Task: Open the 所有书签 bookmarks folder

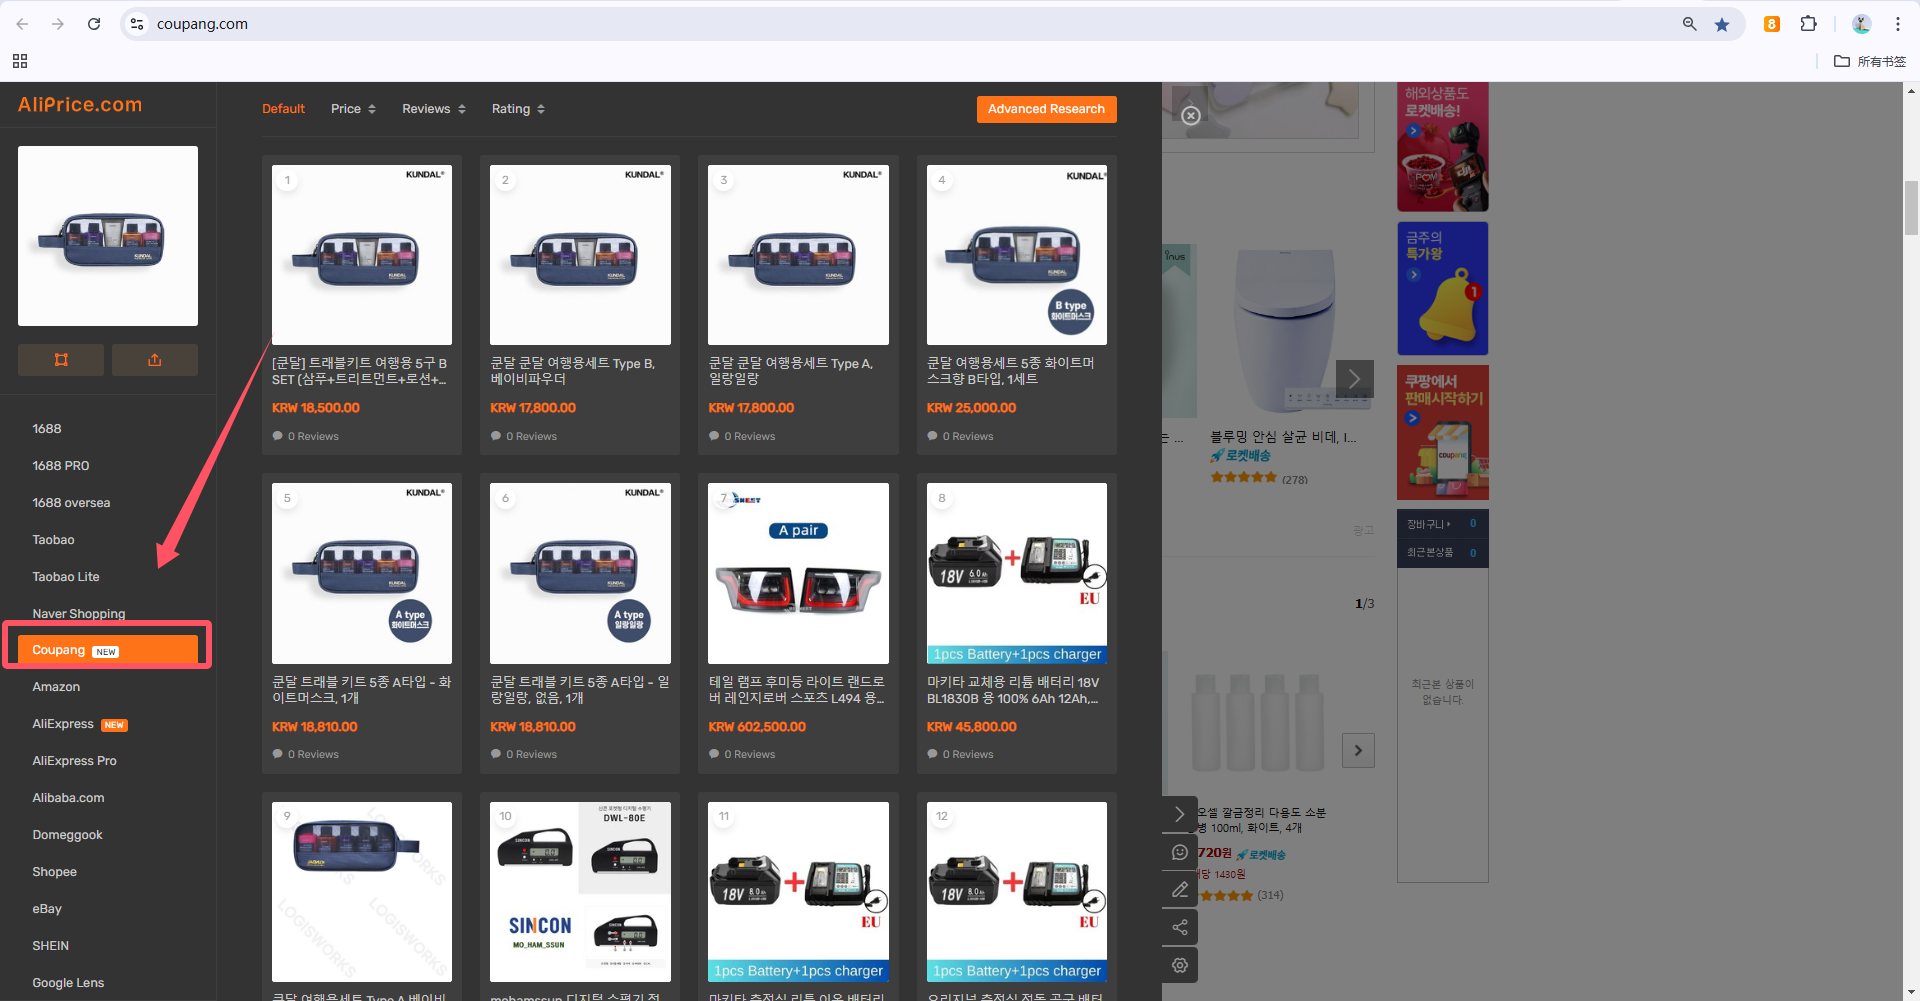Action: click(x=1870, y=61)
